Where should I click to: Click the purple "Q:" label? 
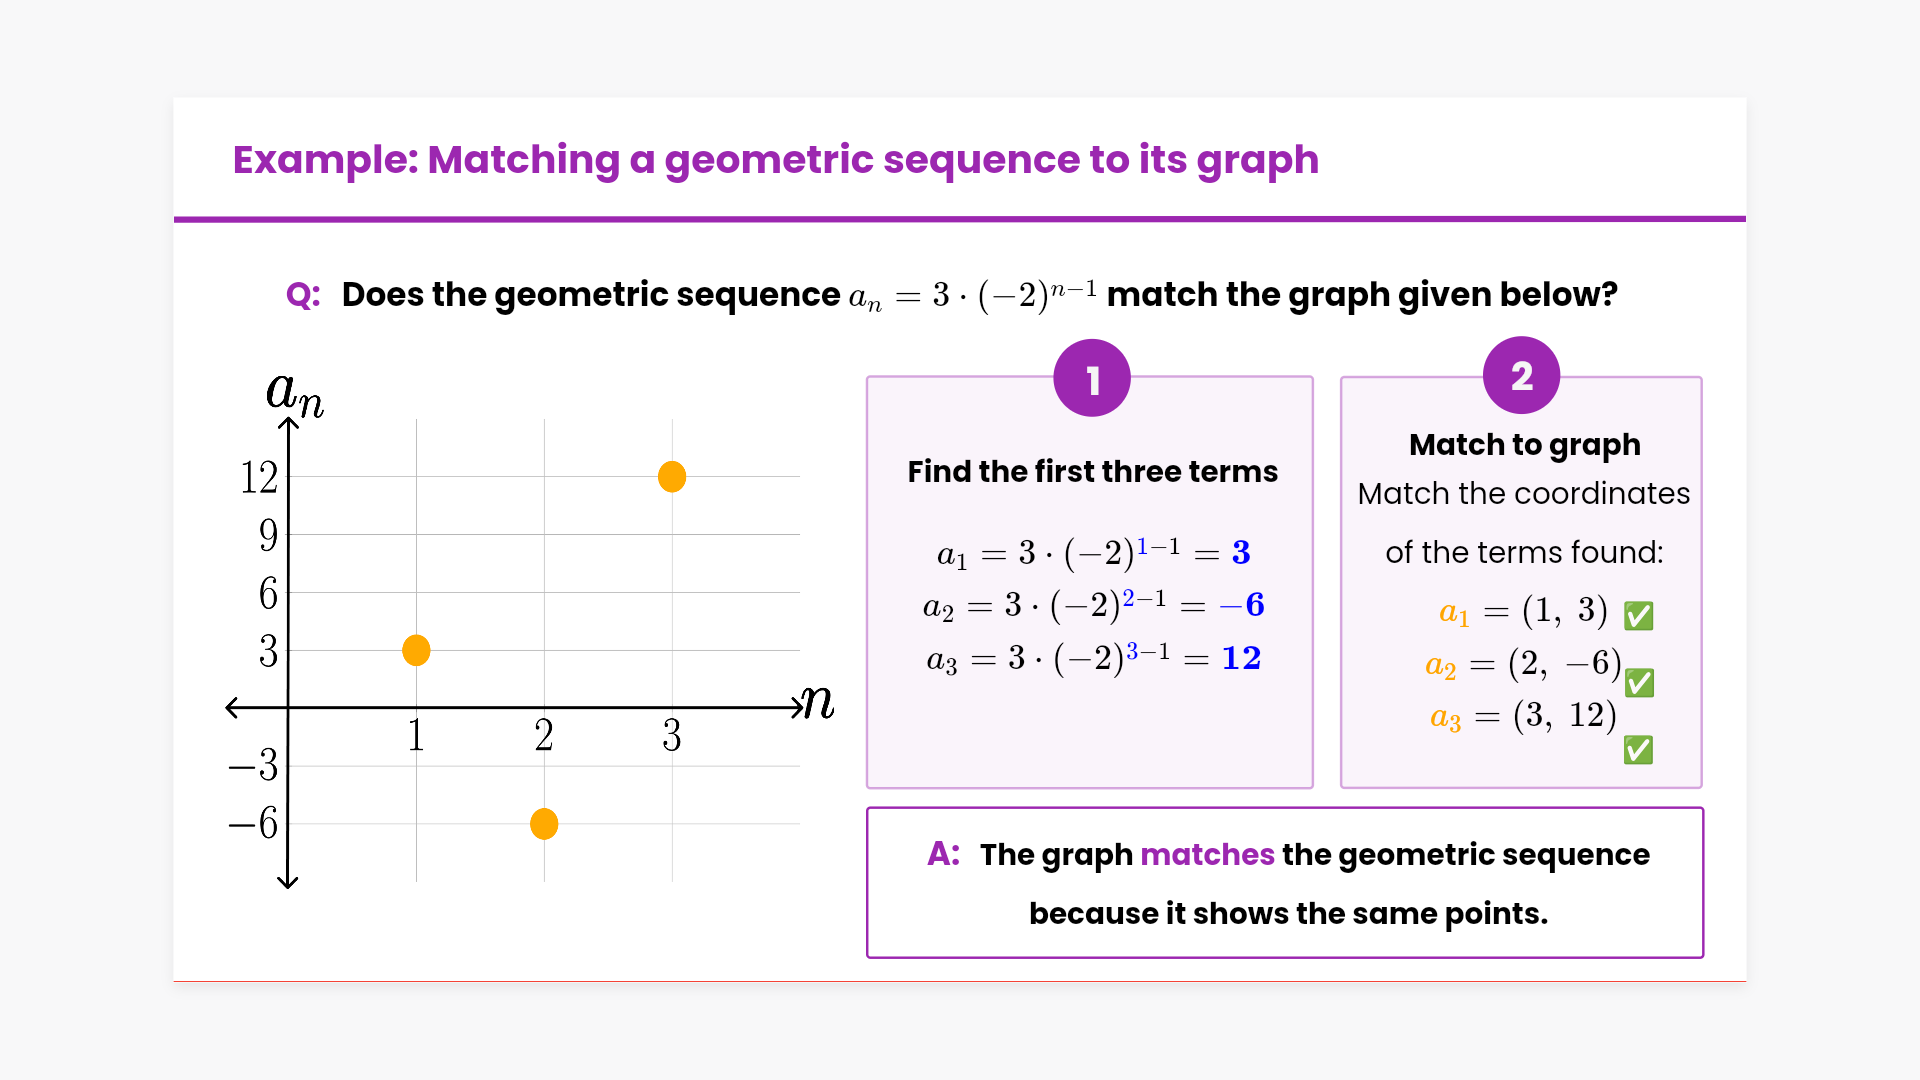[x=303, y=295]
